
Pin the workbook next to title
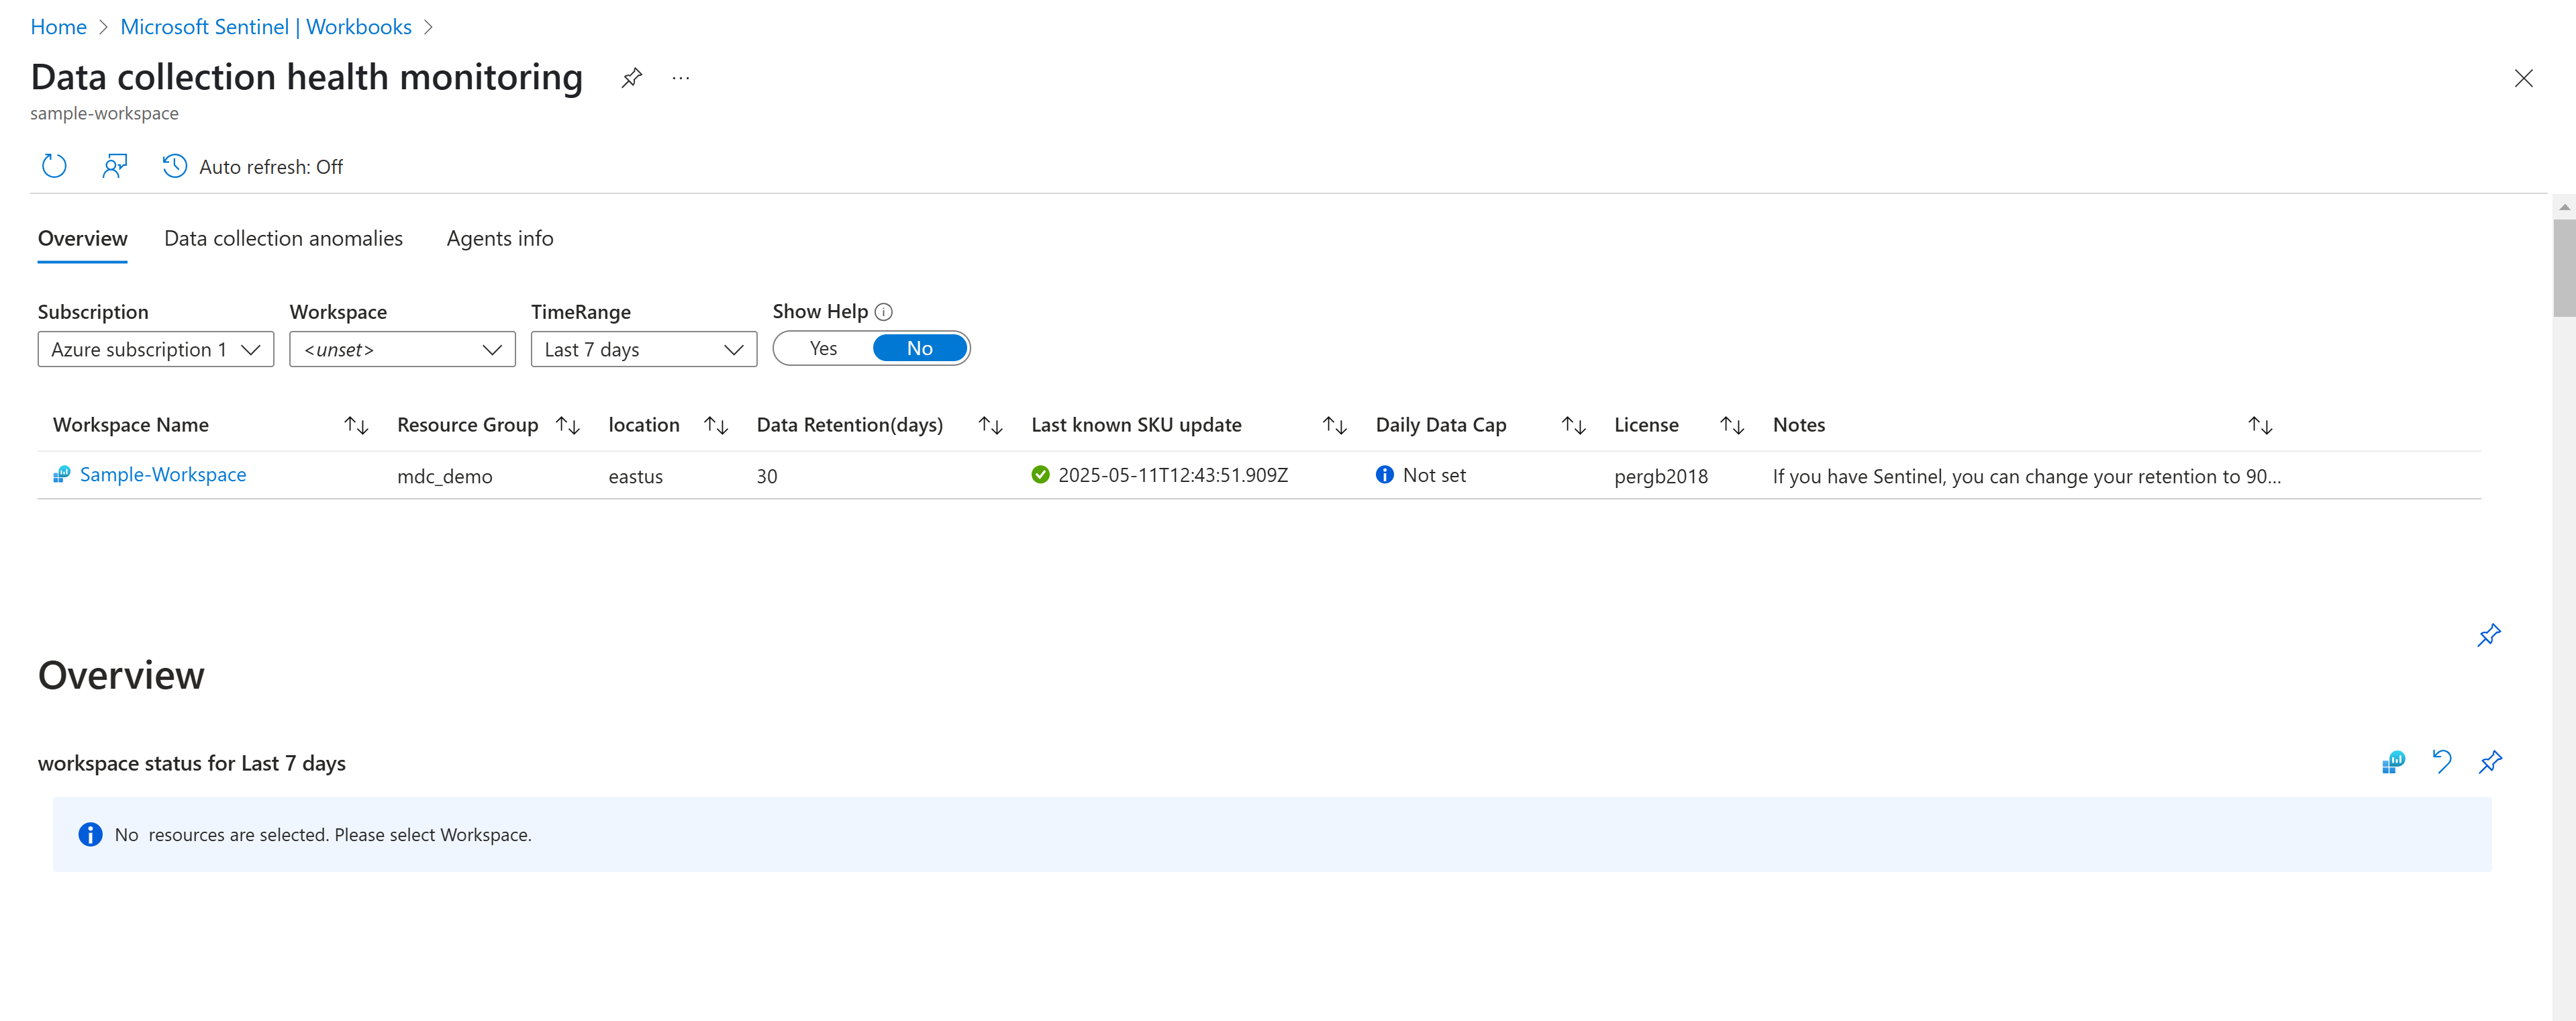coord(631,78)
